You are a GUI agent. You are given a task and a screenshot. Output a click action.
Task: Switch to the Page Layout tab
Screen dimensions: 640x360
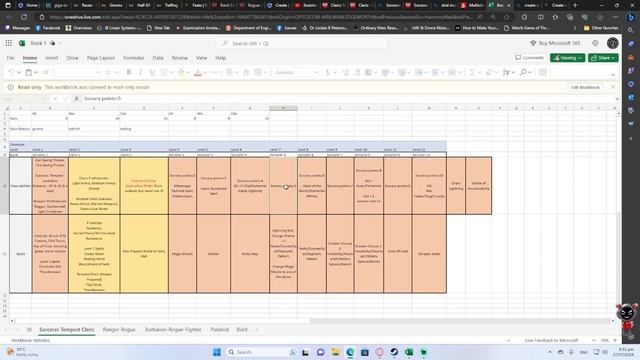tap(101, 58)
